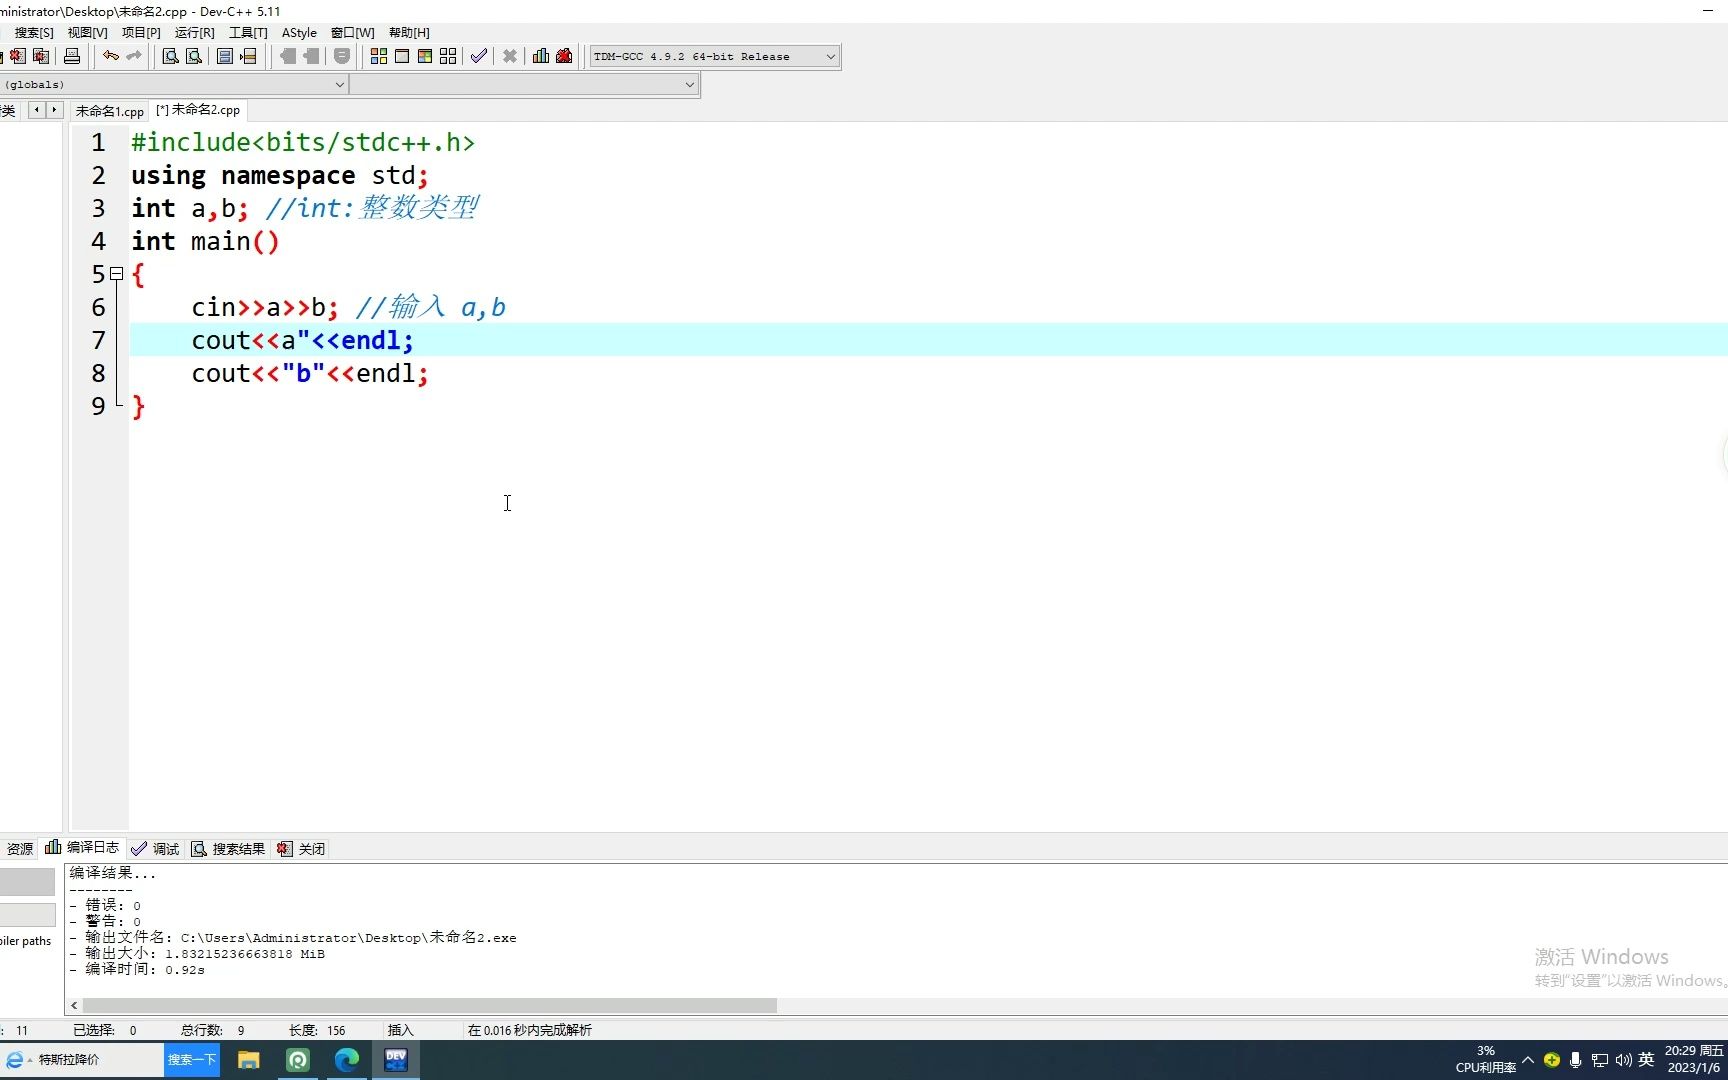
Task: Open the 运行[R] menu
Action: coord(195,33)
